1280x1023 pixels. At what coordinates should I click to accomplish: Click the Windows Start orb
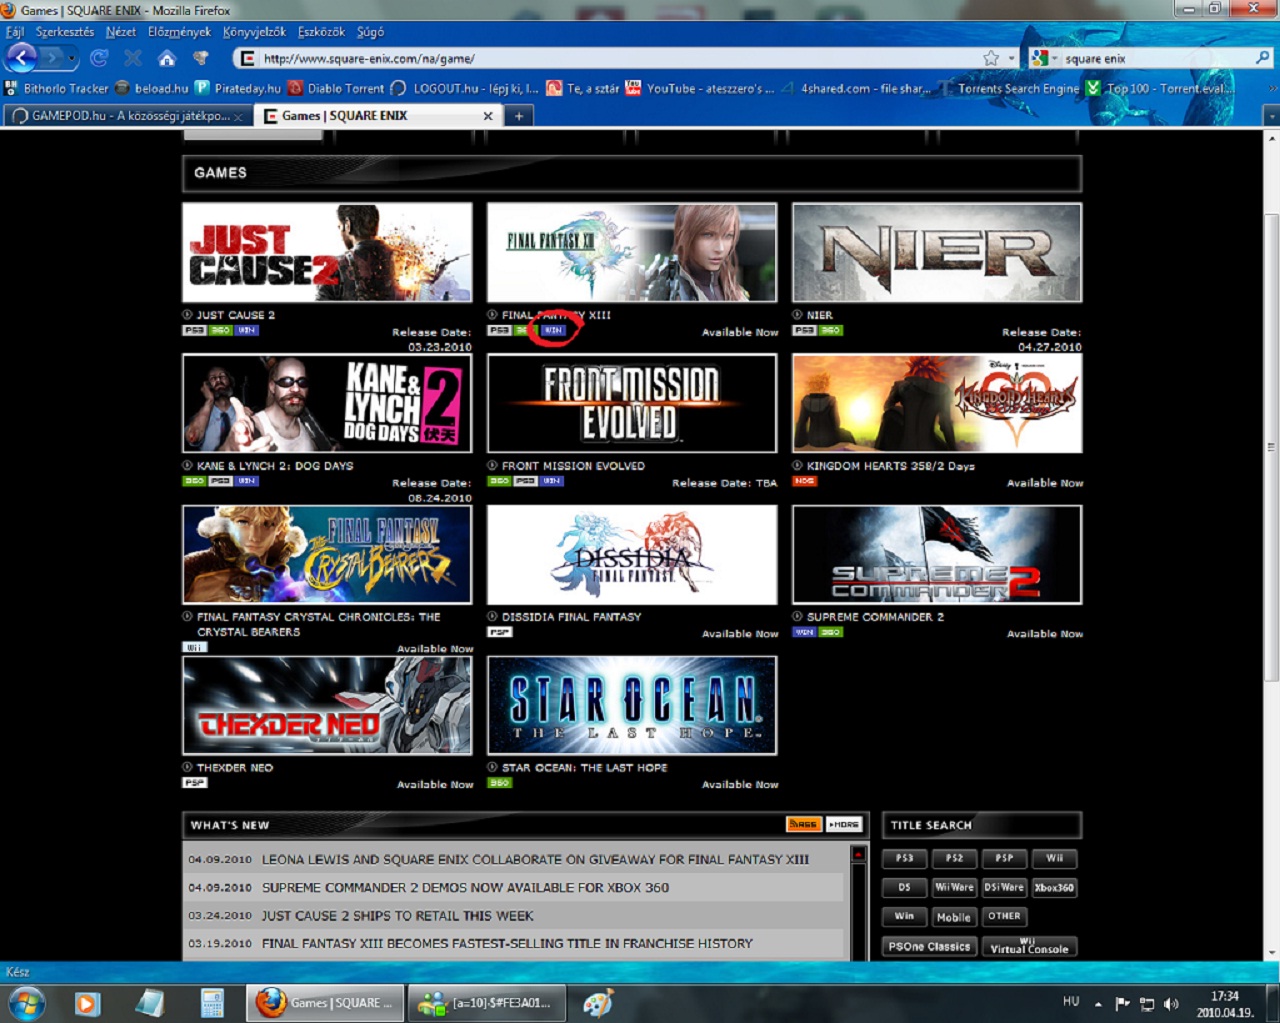coord(26,1003)
